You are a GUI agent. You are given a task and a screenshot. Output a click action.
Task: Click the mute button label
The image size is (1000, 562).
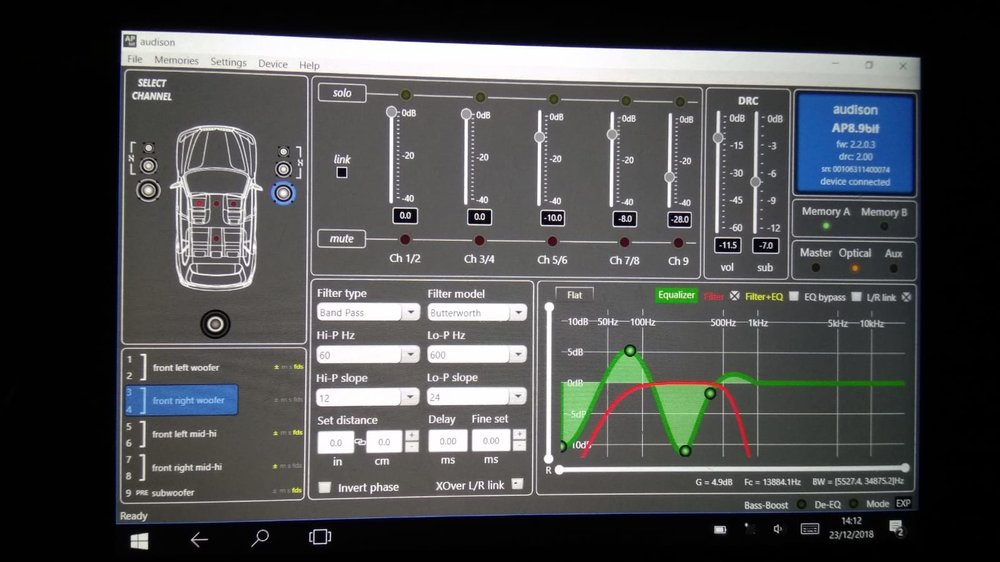pos(341,239)
